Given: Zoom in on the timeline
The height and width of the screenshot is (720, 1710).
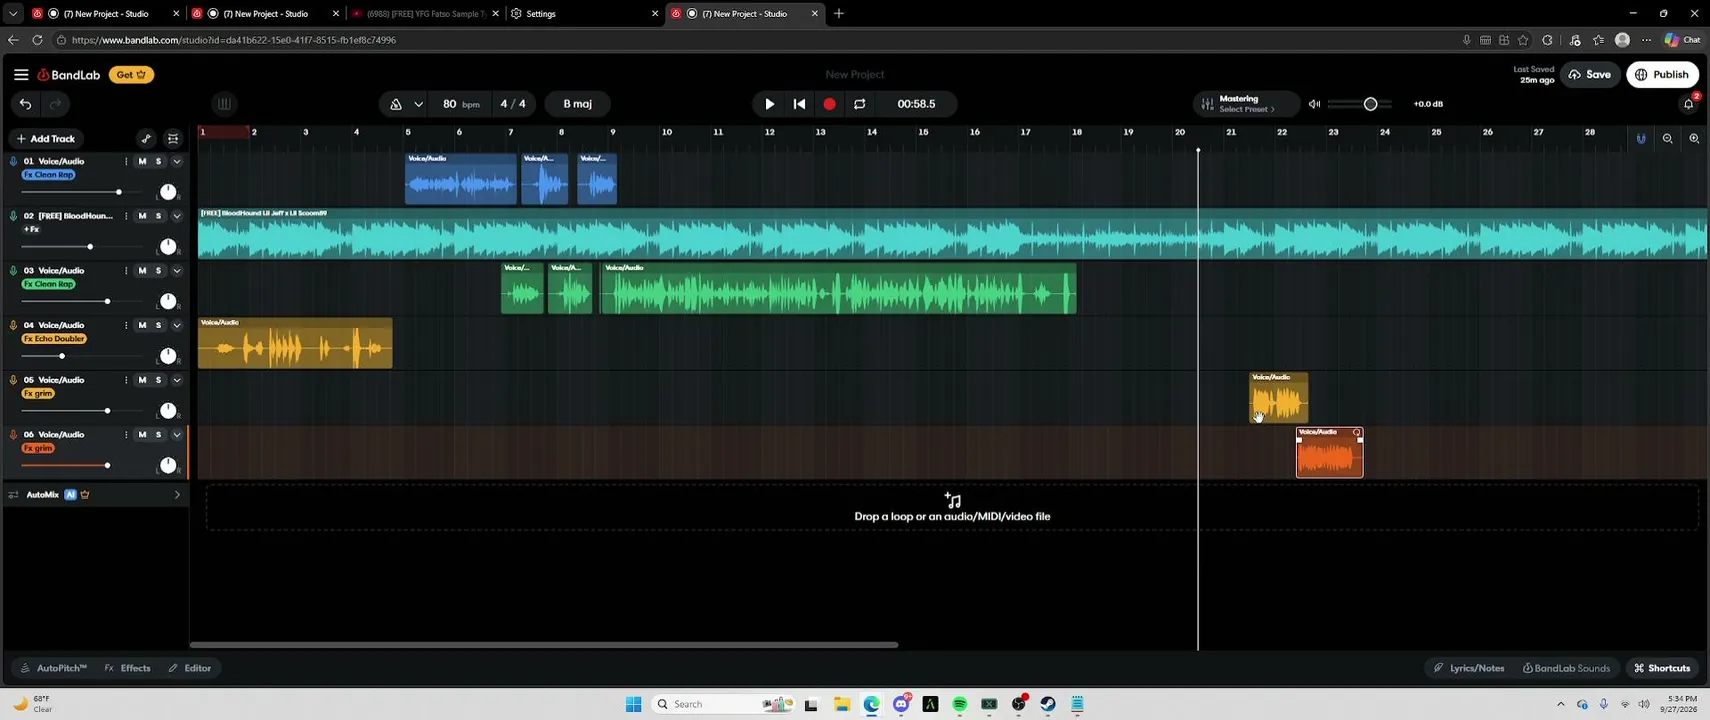Looking at the screenshot, I should pos(1694,139).
